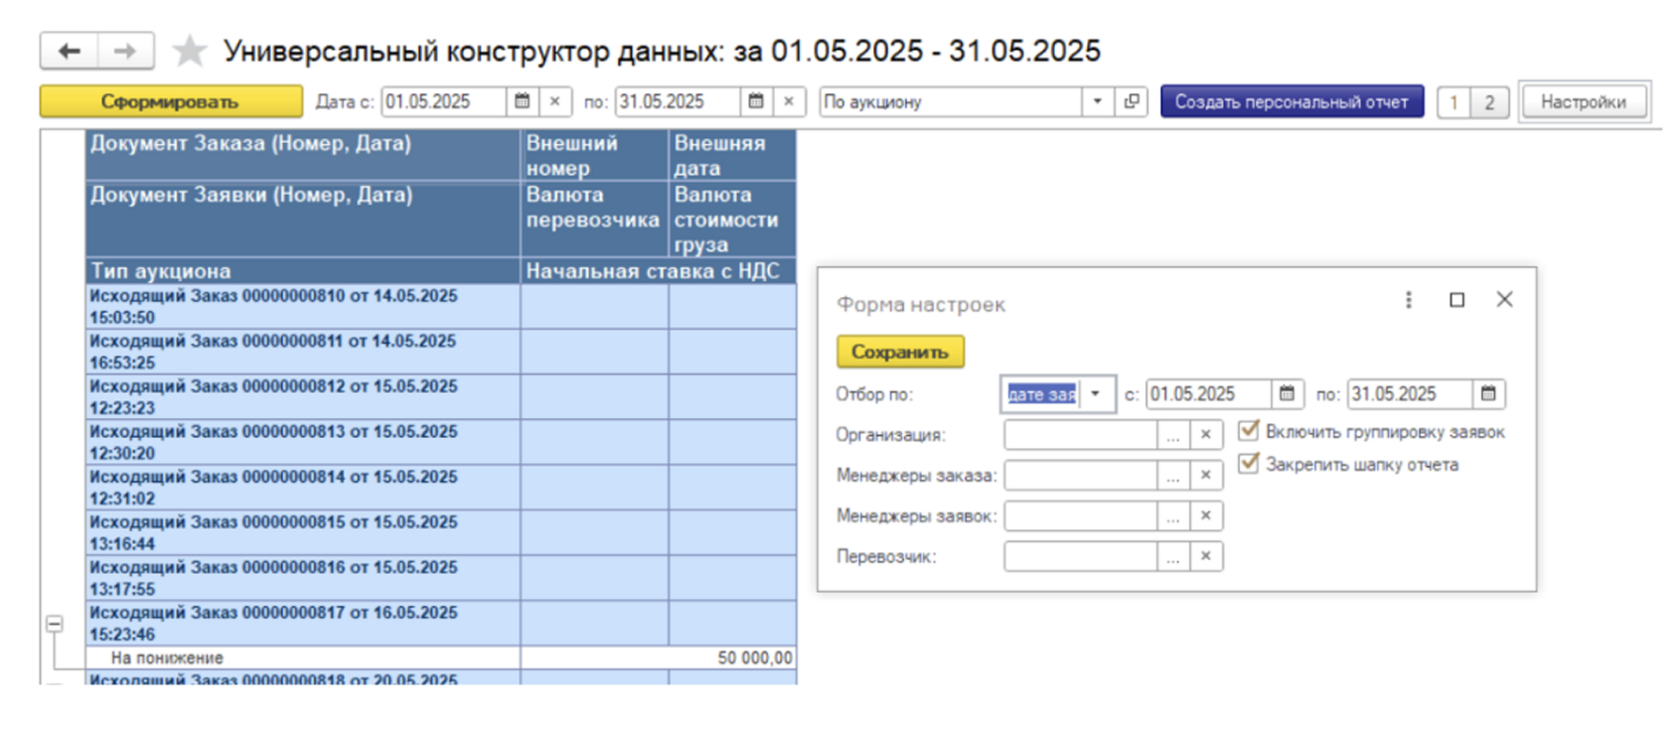Click header 'Начальная ставка с НДС'
The width and height of the screenshot is (1680, 731).
coord(659,271)
